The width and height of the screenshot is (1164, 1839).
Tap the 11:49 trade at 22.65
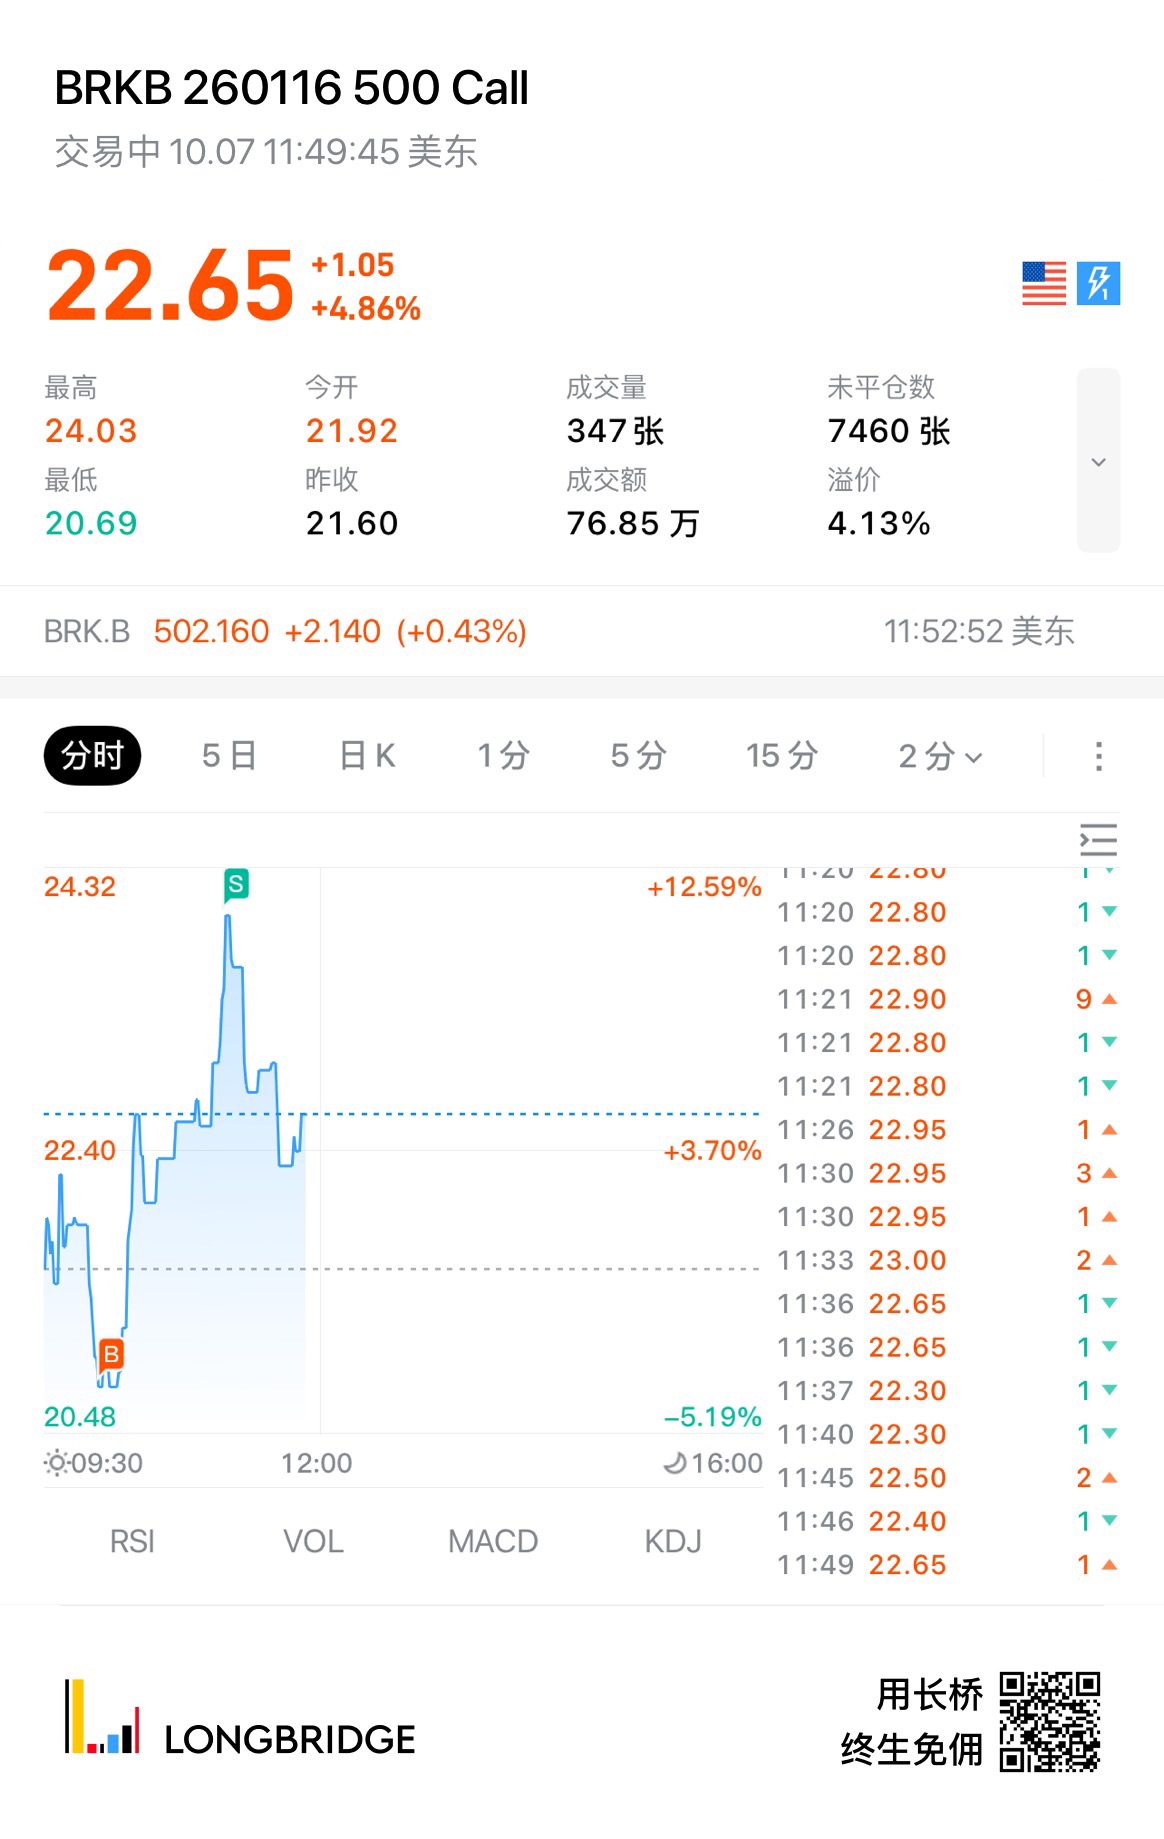946,1565
